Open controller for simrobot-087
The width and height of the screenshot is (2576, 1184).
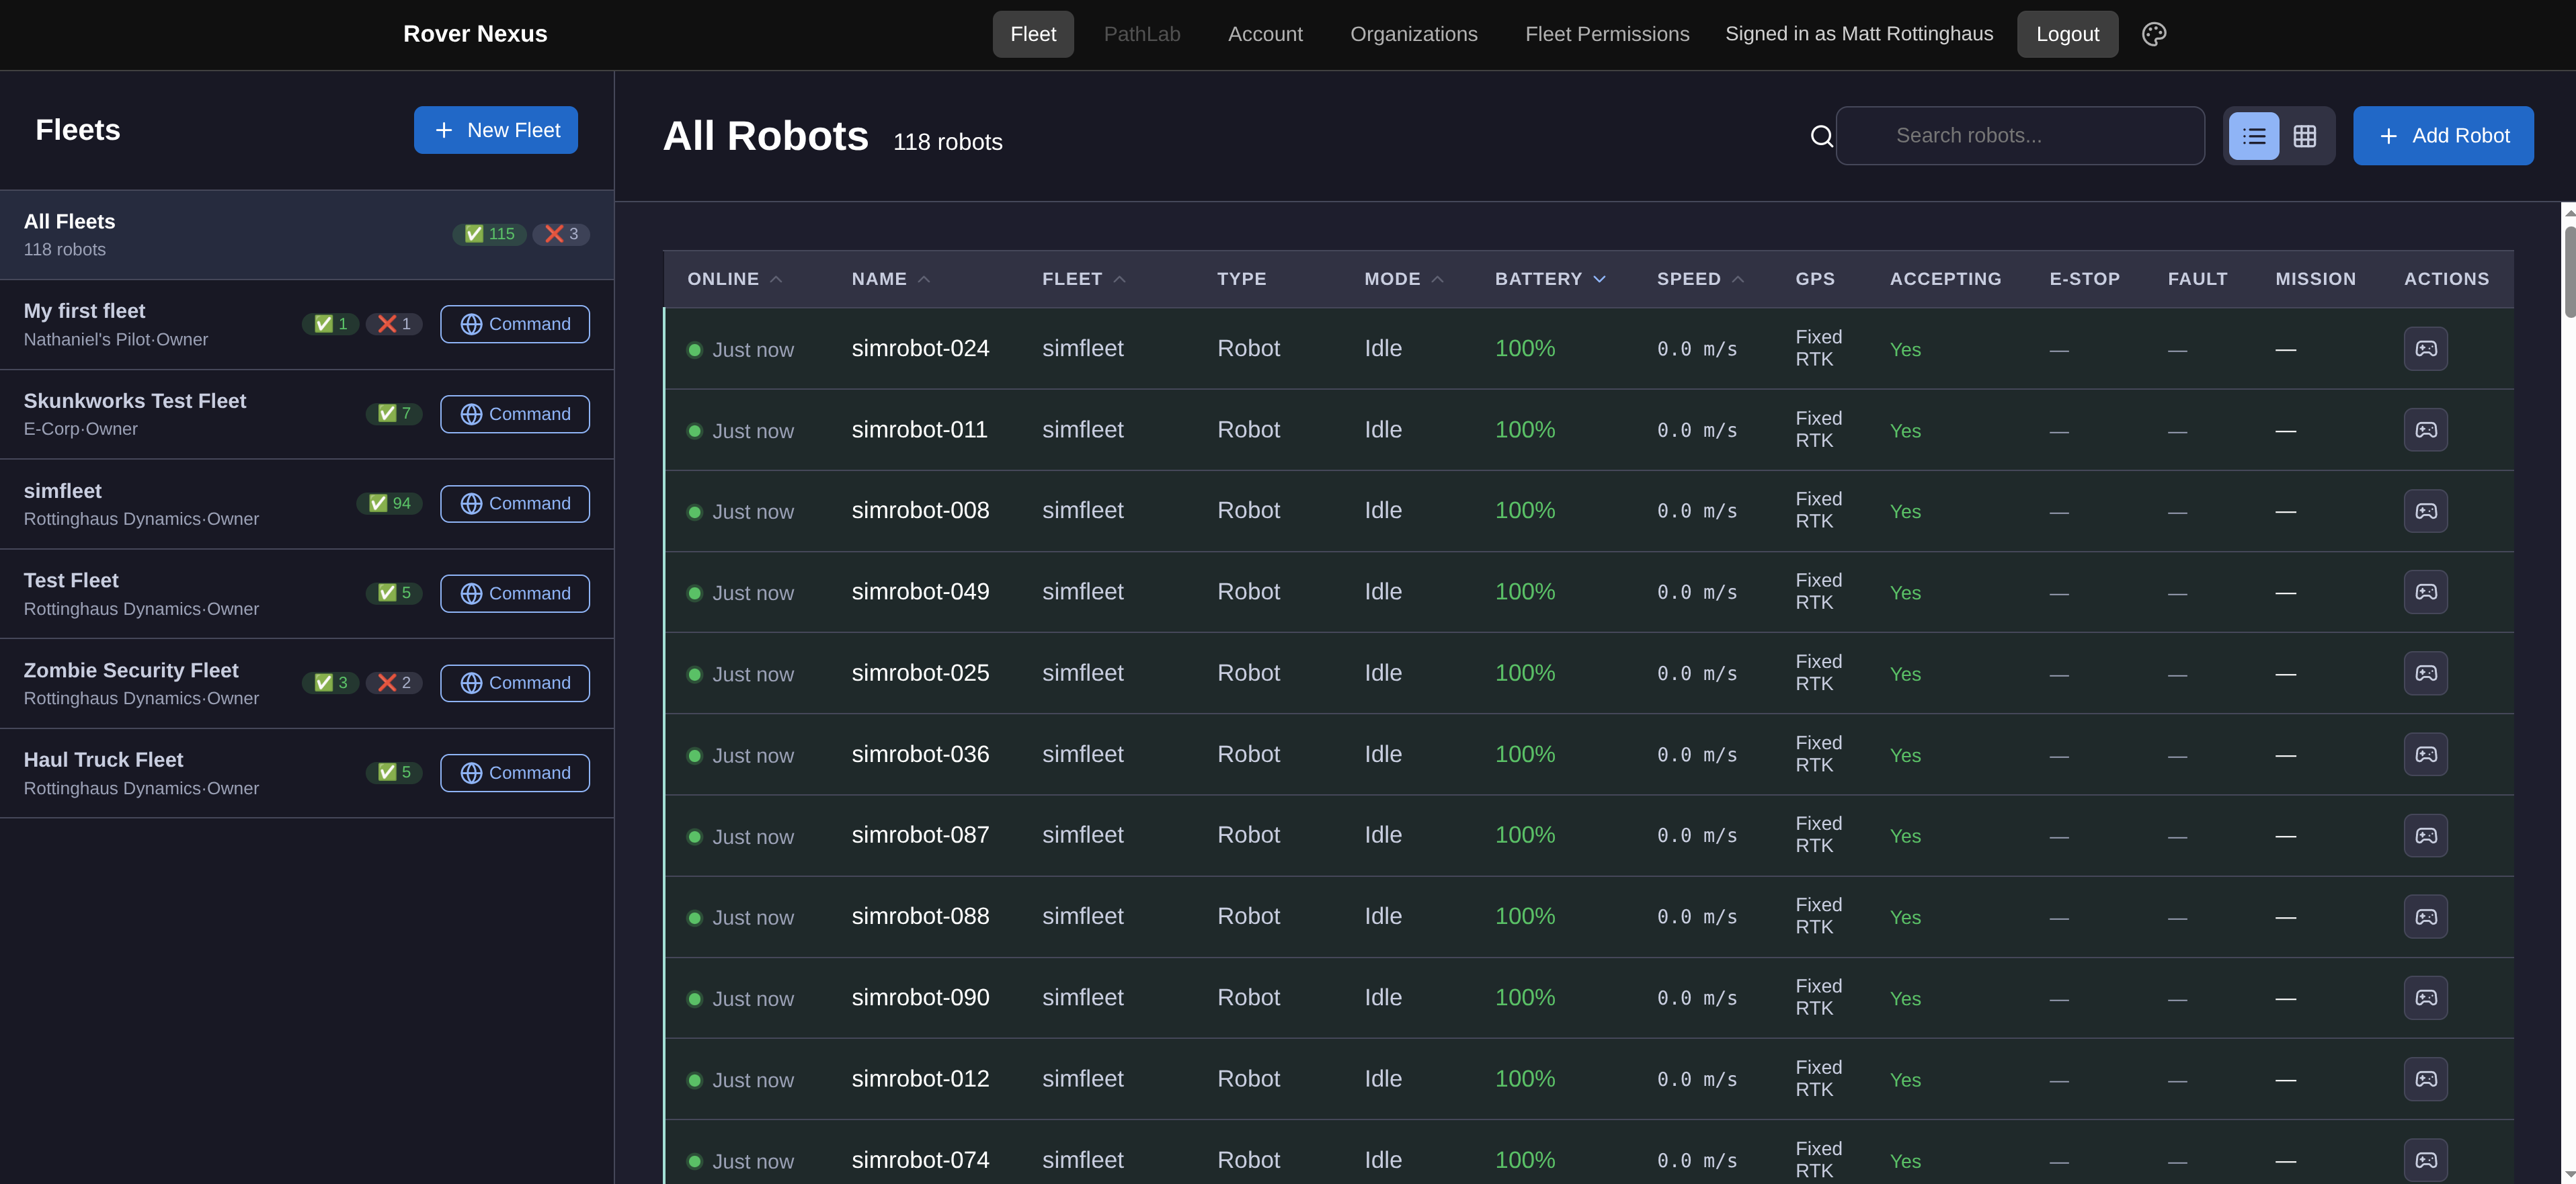(x=2426, y=836)
